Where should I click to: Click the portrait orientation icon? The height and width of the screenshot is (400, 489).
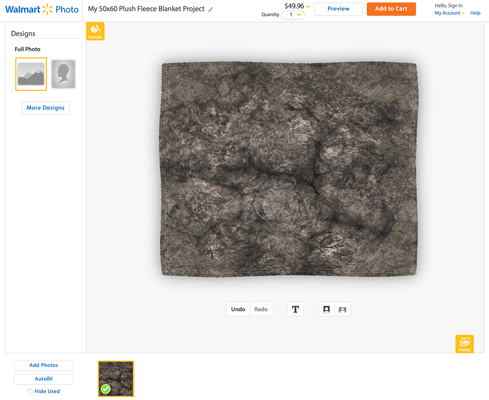coord(326,309)
